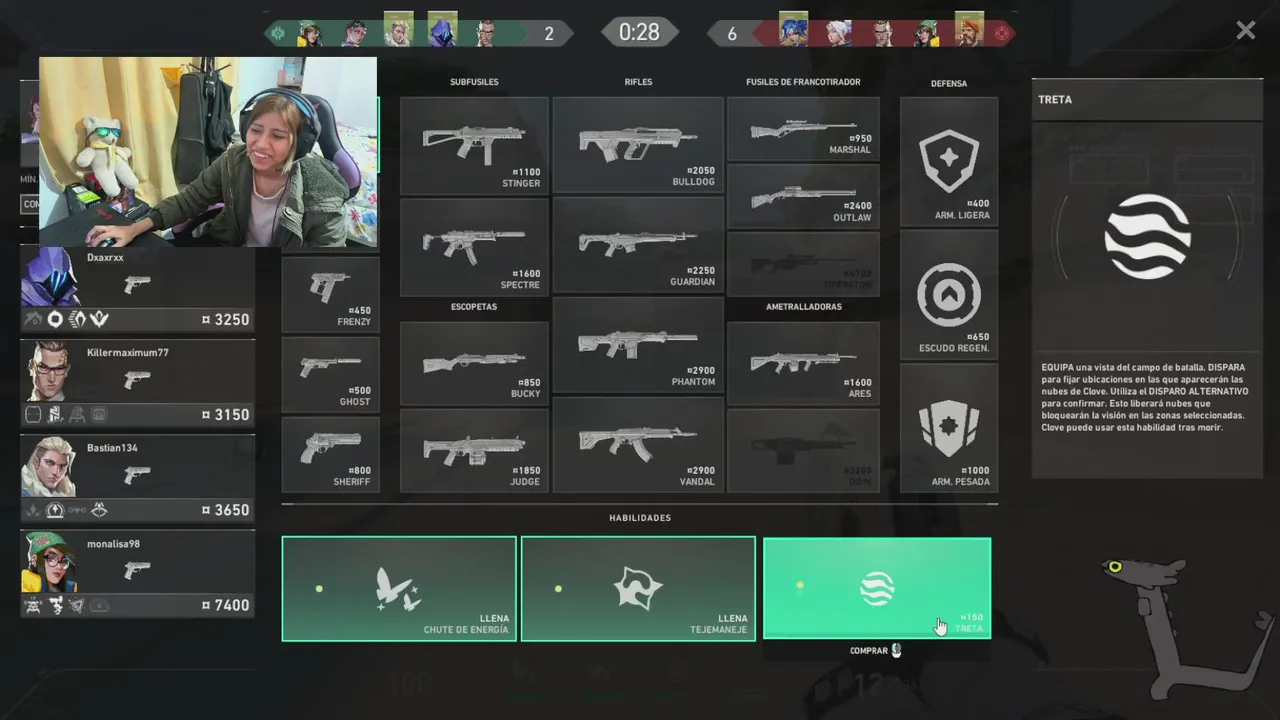Screen dimensions: 1280x720
Task: Buy the Judge shotgun
Action: point(474,450)
